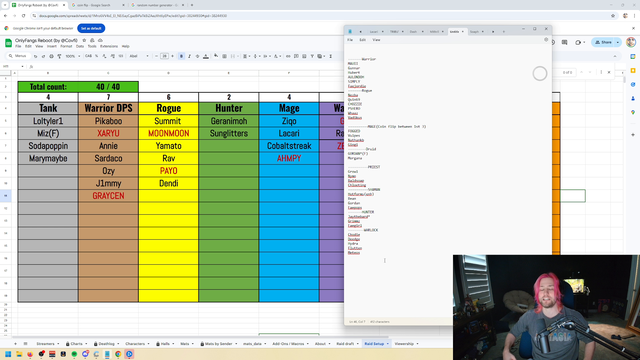The height and width of the screenshot is (360, 640).
Task: Click the redo icon
Action: (43, 56)
